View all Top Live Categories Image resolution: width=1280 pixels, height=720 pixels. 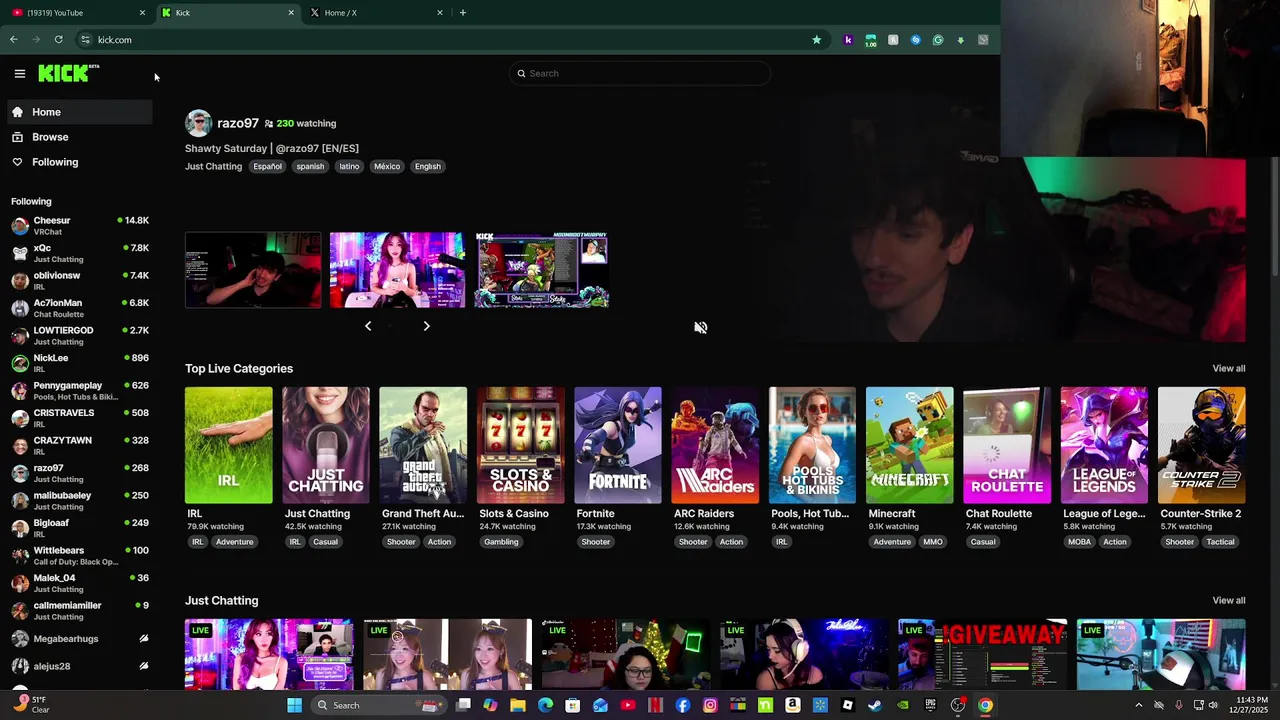tap(1229, 369)
